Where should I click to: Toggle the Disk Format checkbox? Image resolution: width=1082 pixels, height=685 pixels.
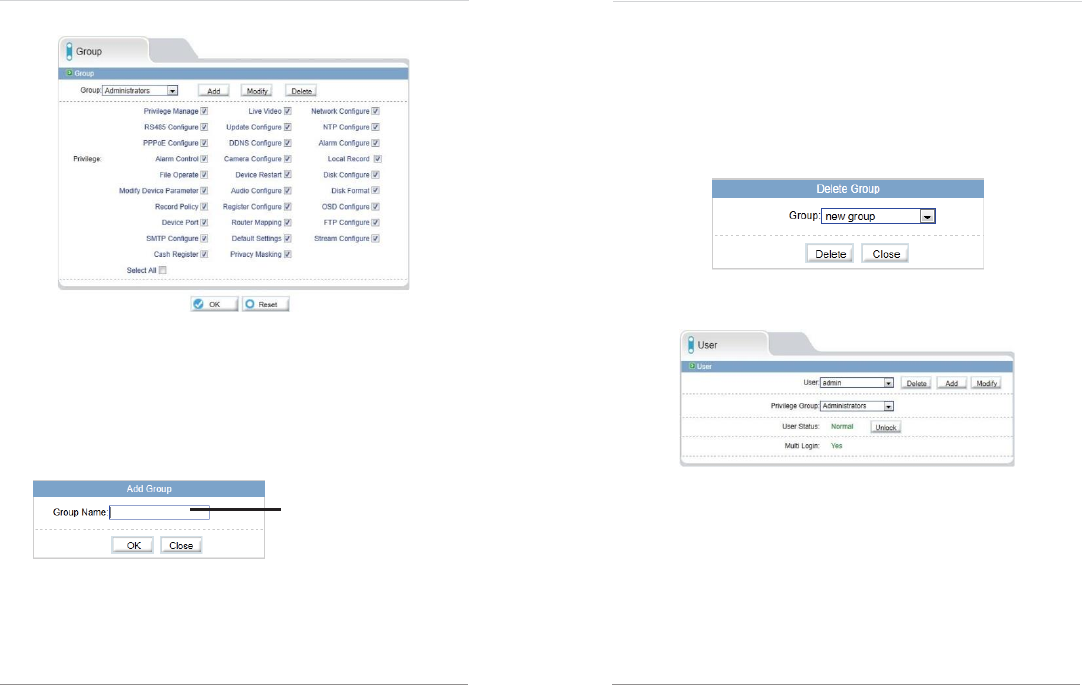(x=375, y=190)
